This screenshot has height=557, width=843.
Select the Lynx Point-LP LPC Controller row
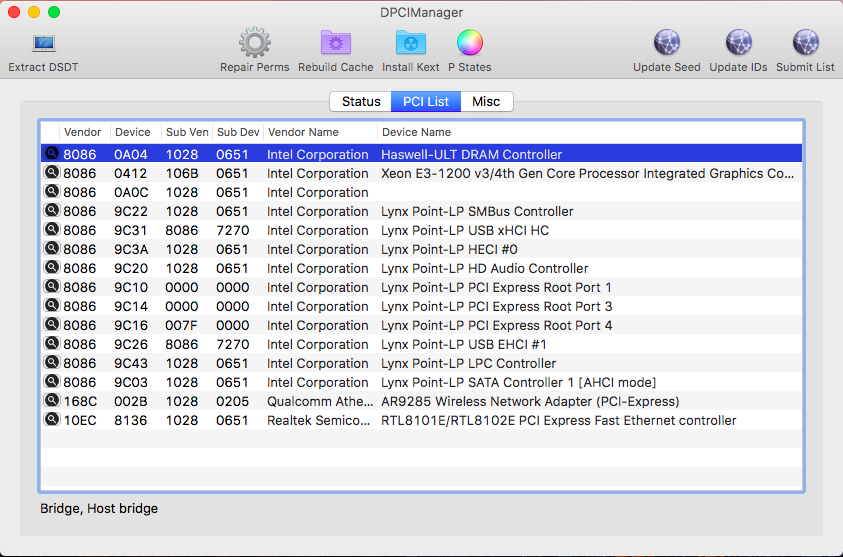point(468,363)
